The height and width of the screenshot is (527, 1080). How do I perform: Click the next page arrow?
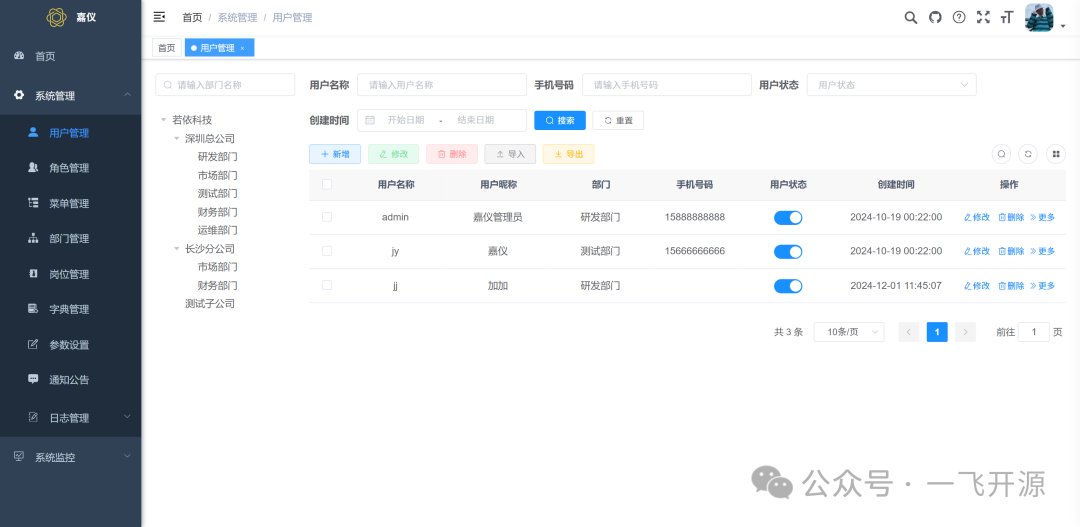(965, 332)
